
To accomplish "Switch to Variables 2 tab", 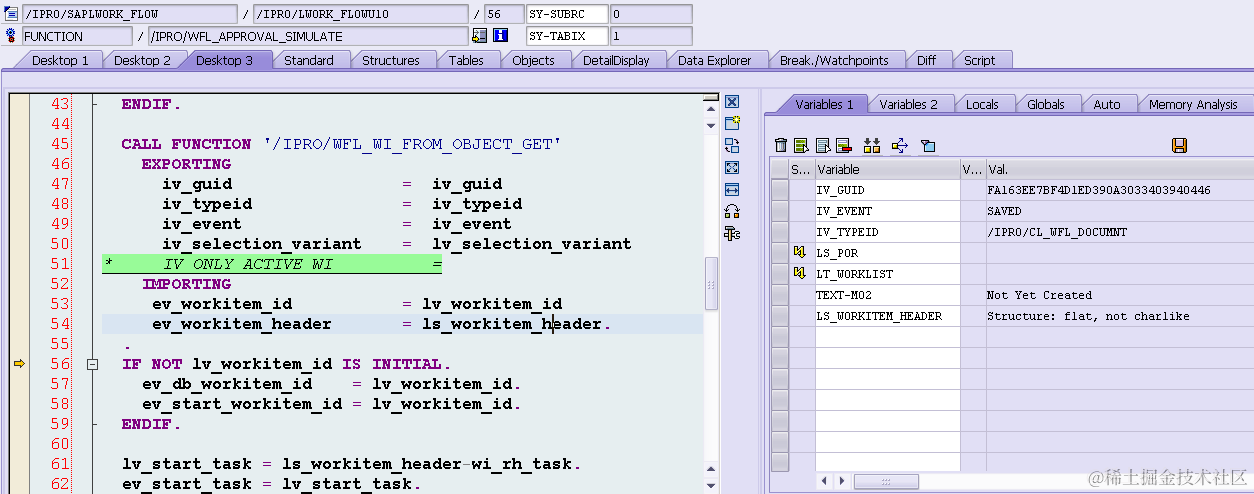I will [x=908, y=104].
